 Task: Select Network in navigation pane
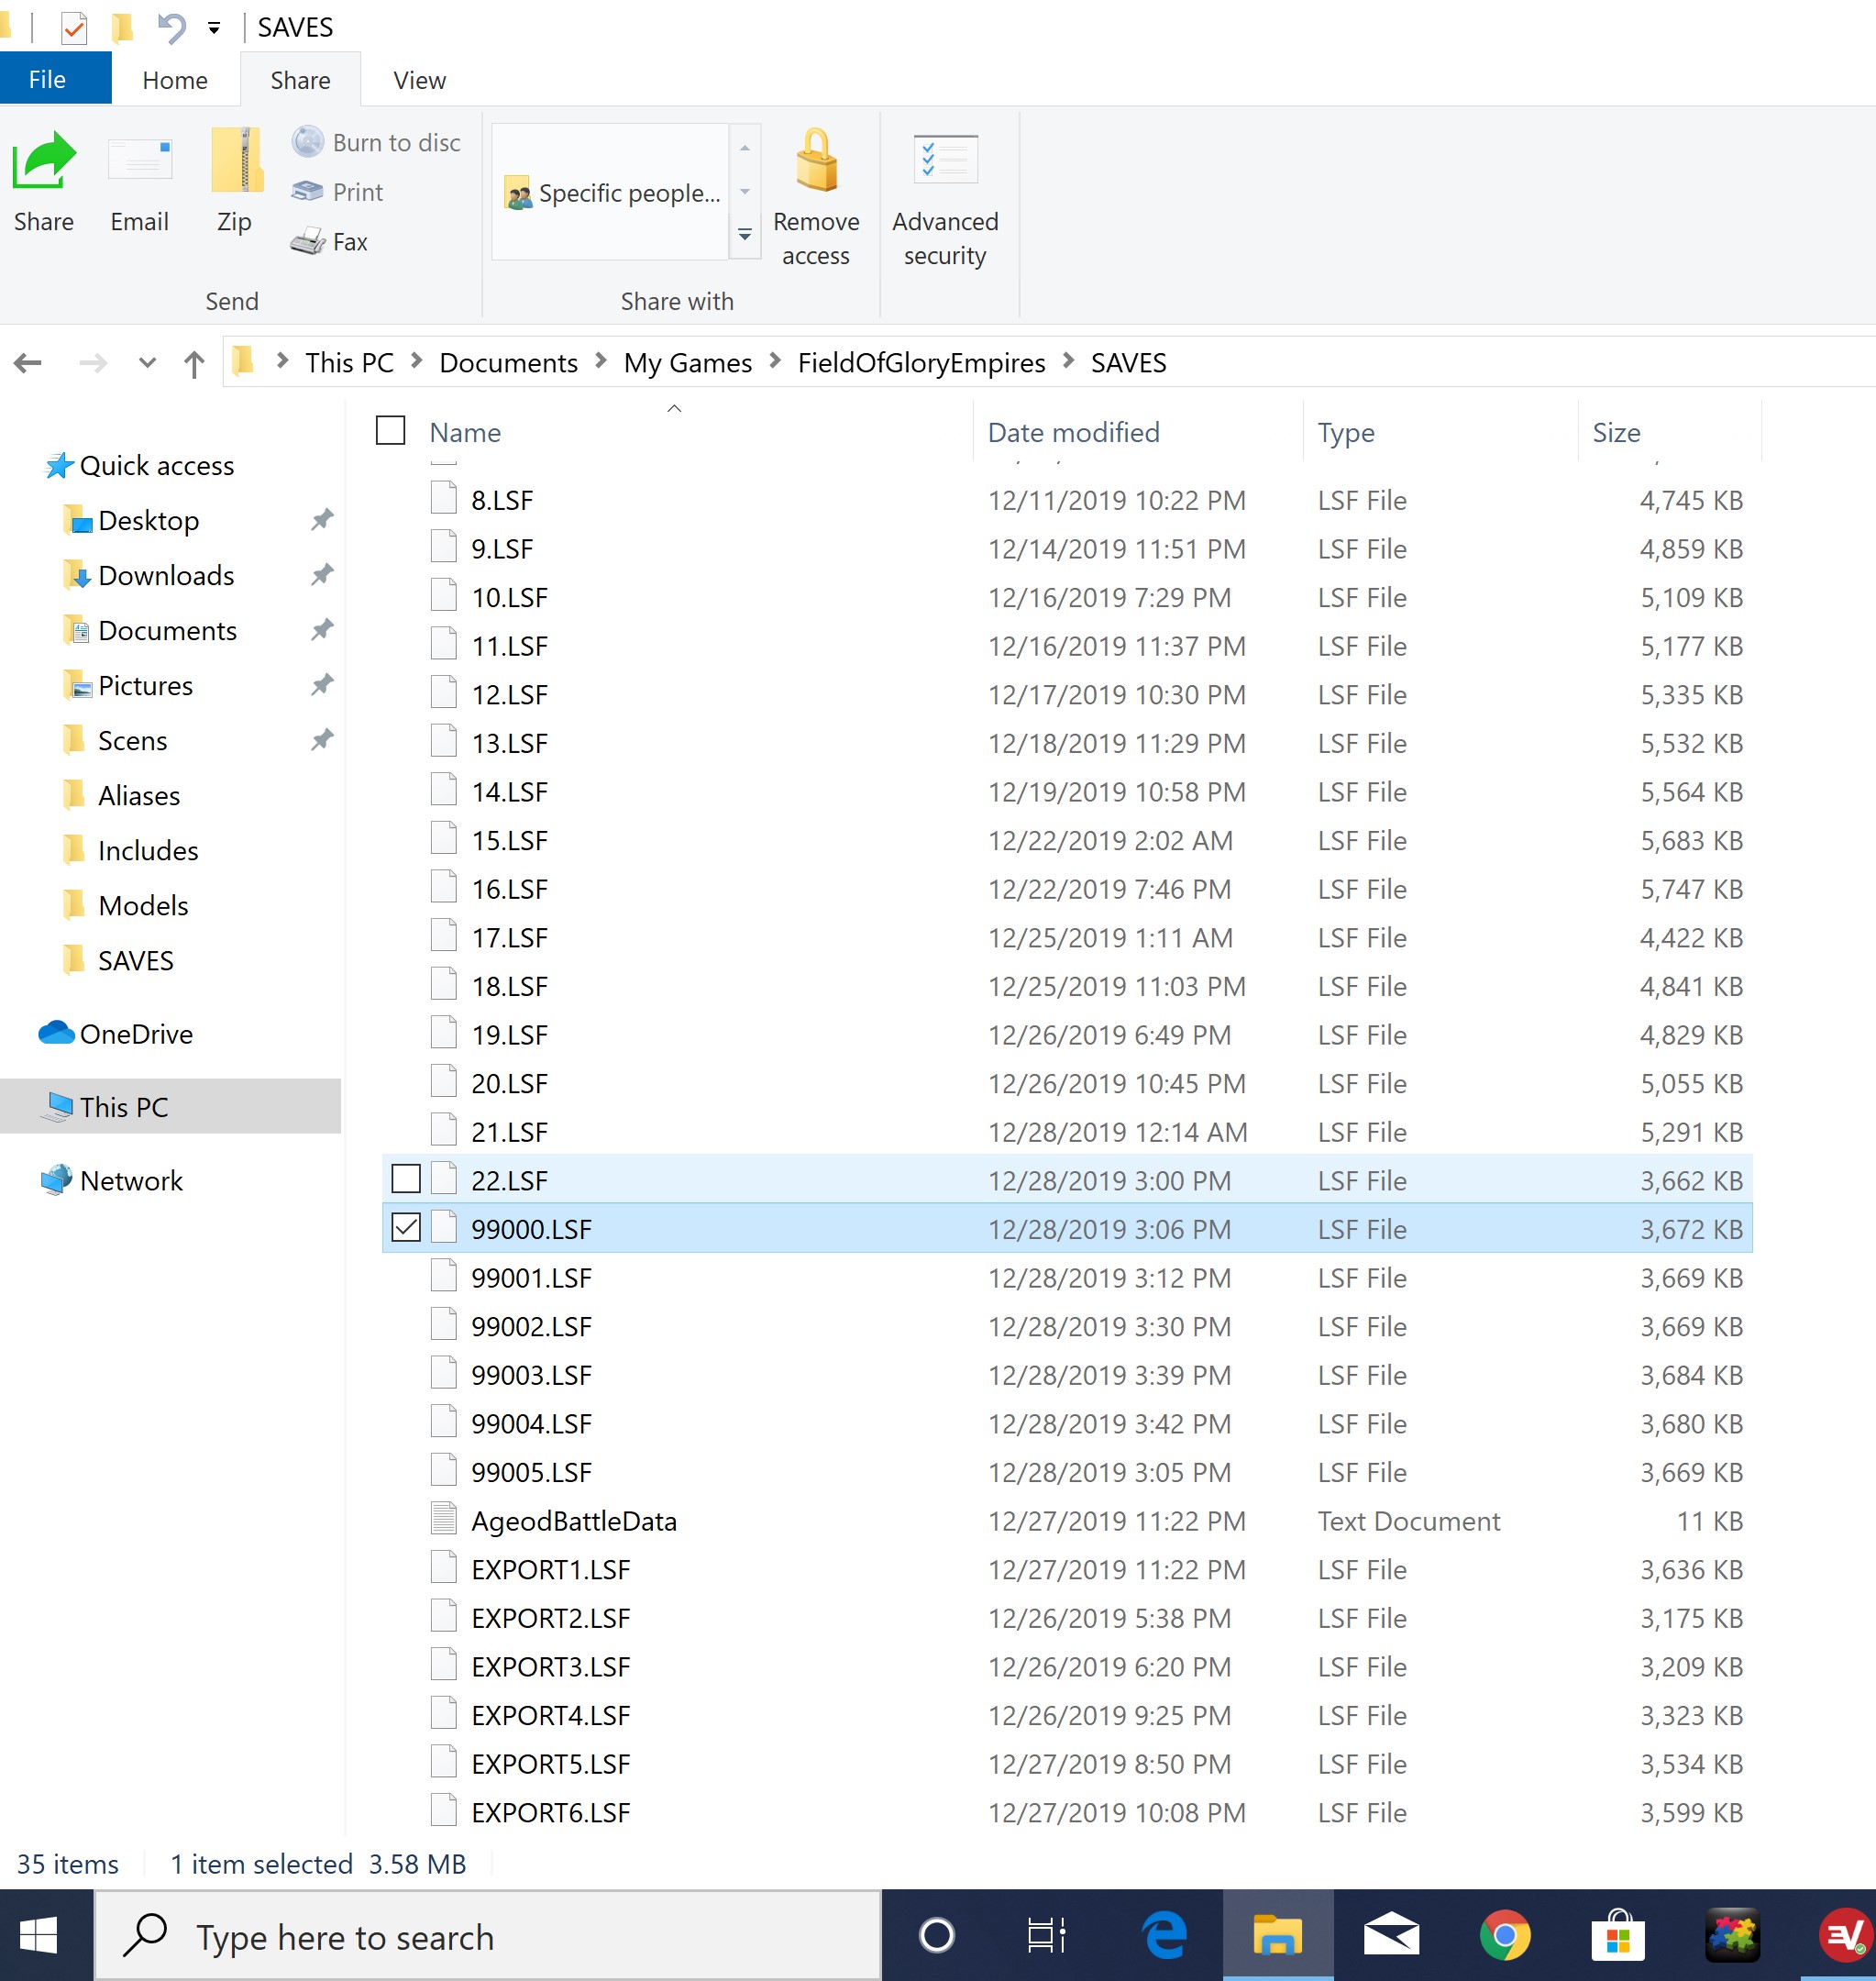click(x=111, y=1181)
